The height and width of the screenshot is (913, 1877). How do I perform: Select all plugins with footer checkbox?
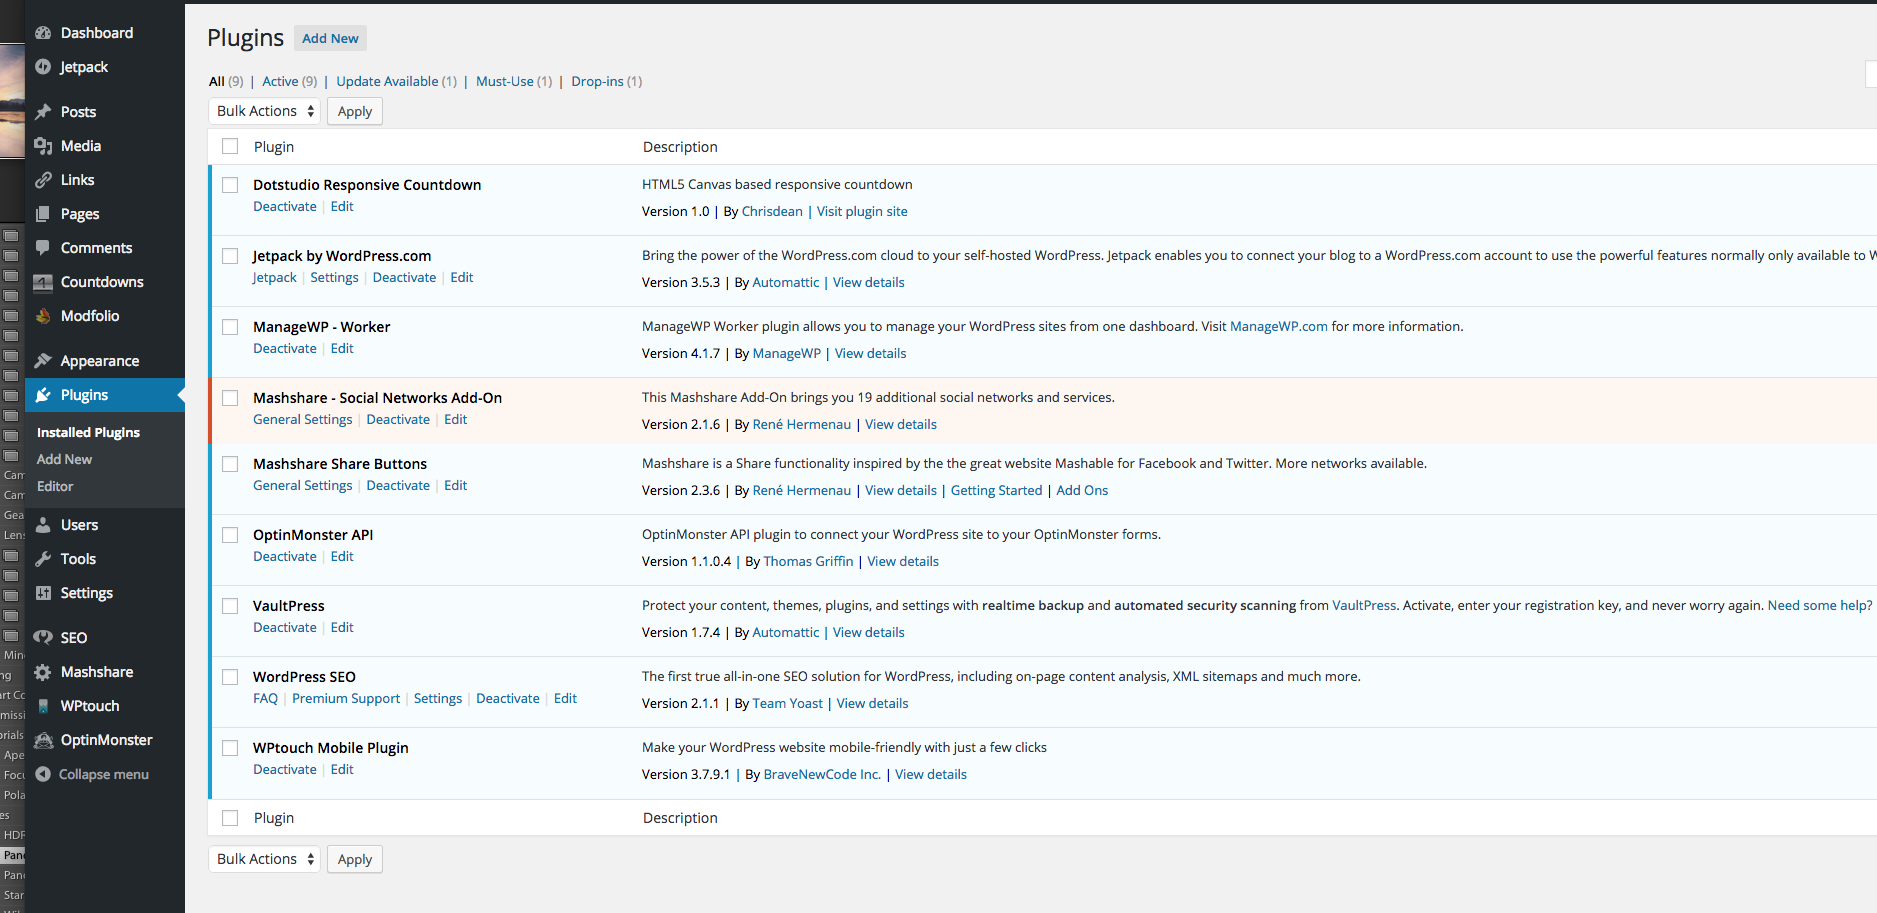pyautogui.click(x=230, y=818)
